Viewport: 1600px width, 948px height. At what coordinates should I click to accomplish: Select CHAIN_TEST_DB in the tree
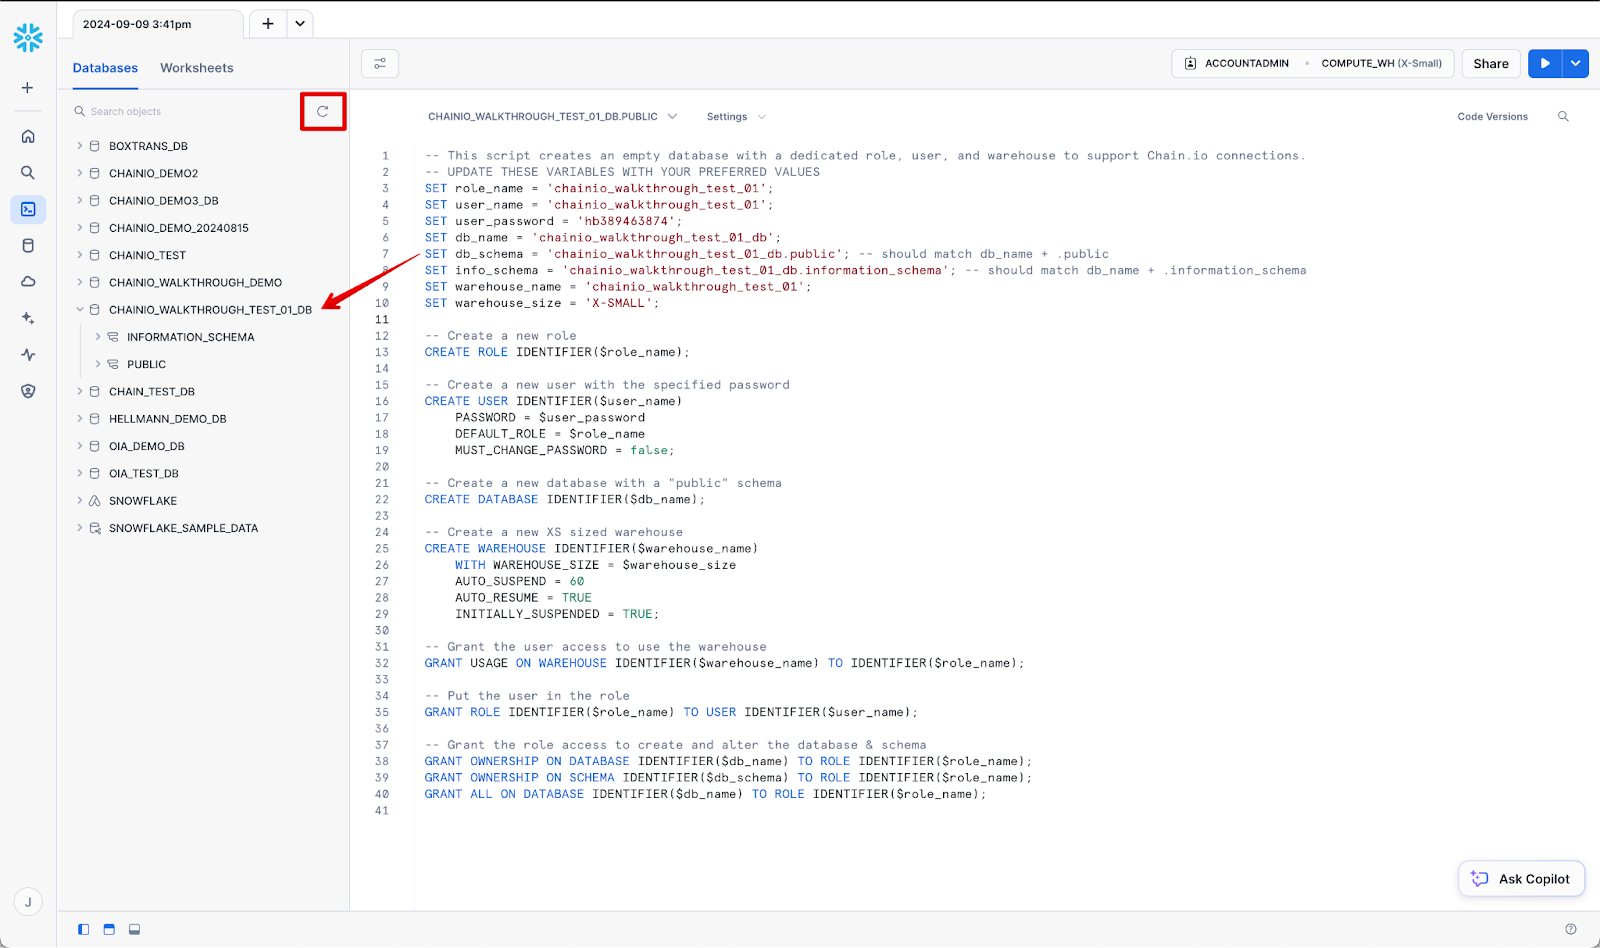152,392
